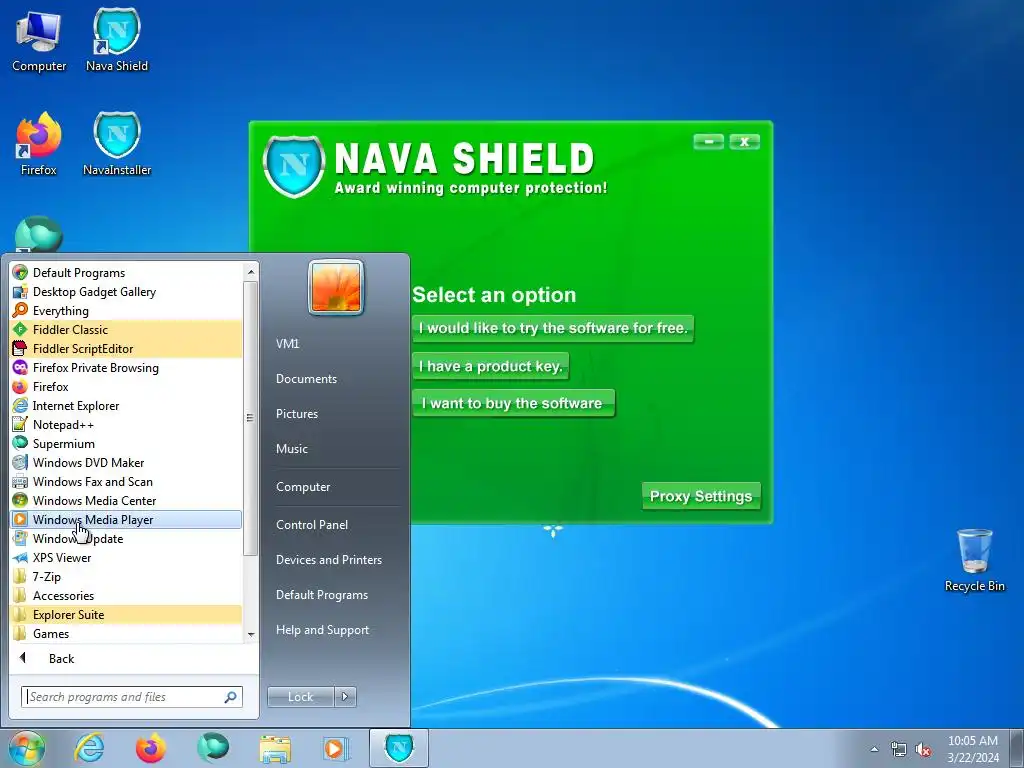Screen dimensions: 1024x768
Task: Open Firefox Private Browsing
Action: 127,368
